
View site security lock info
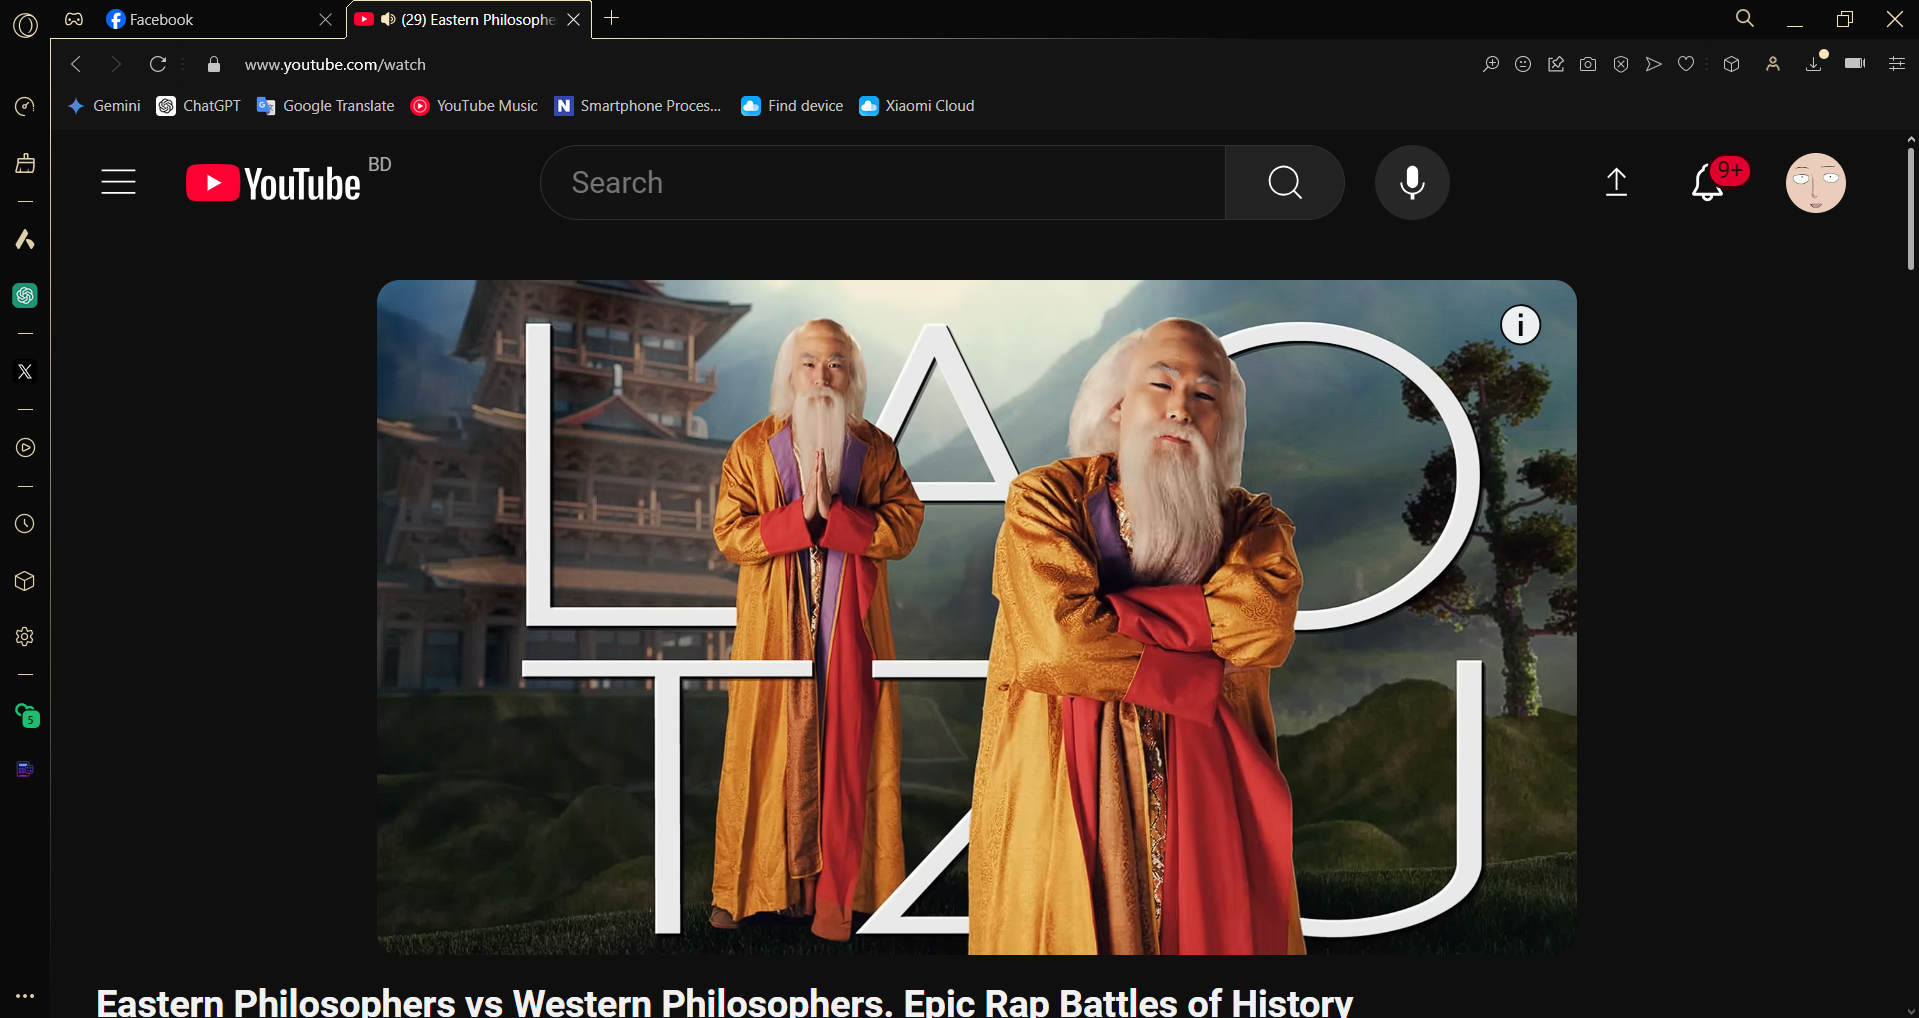tap(213, 64)
